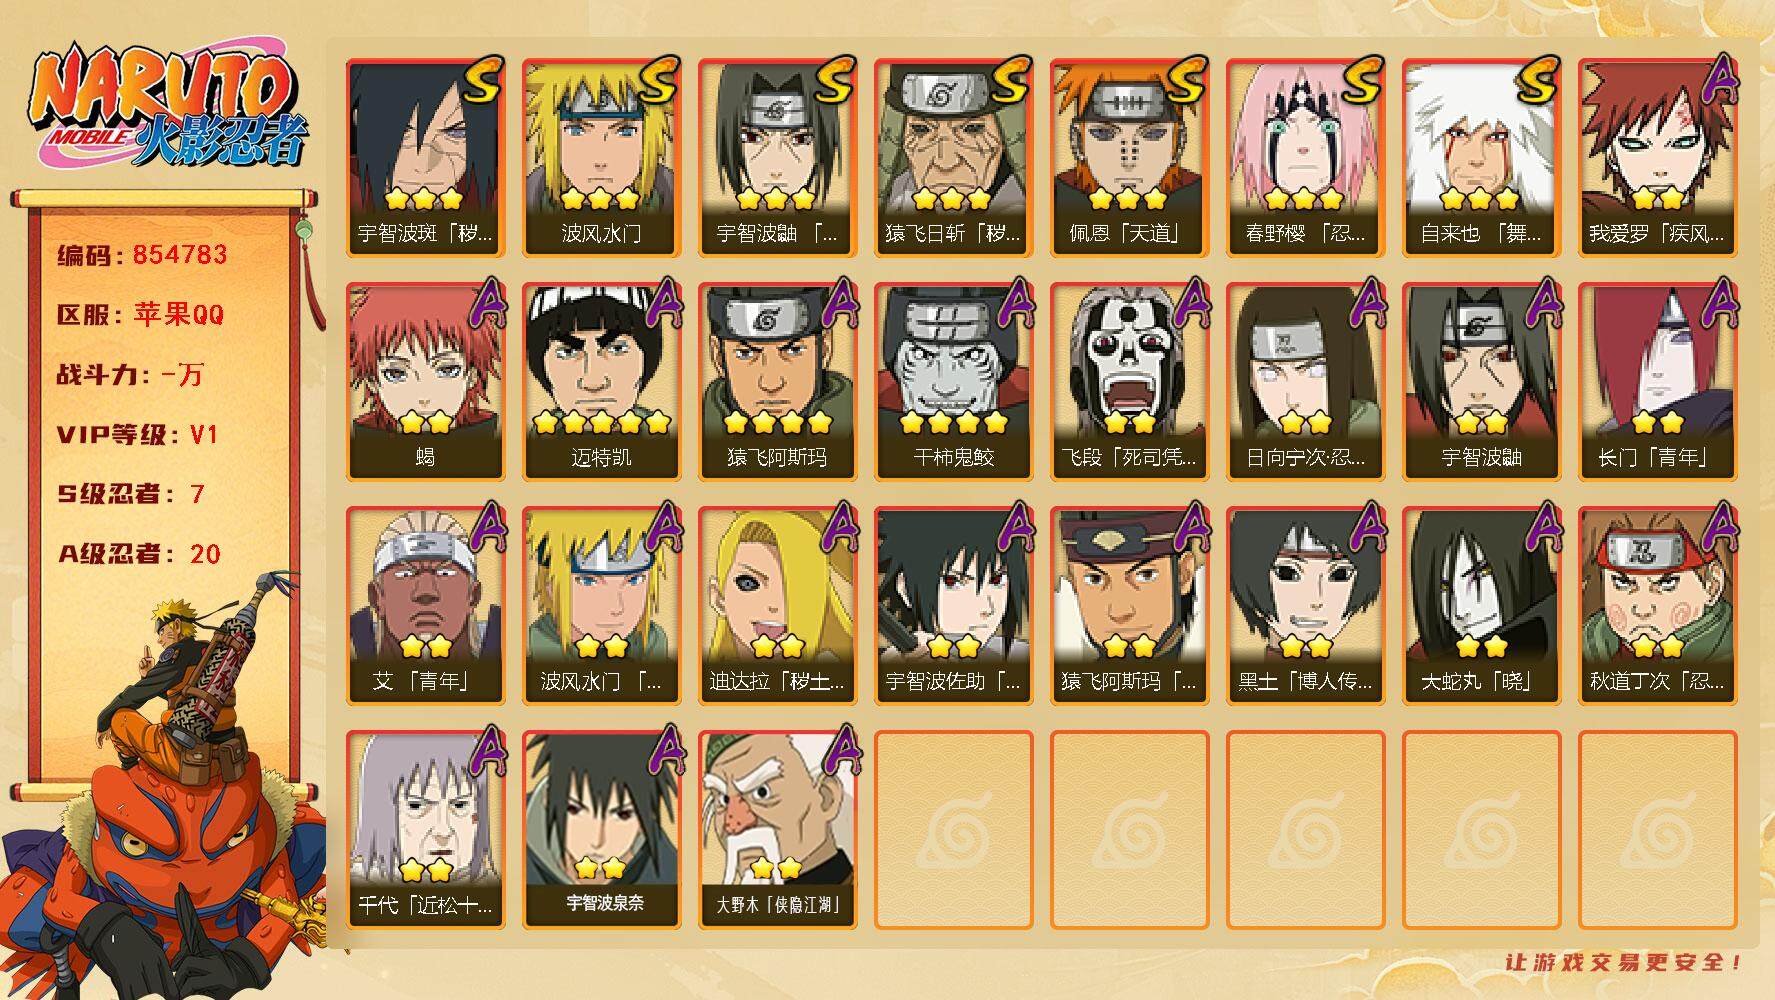Screen dimensions: 1775x1000
Task: Click the S rank badge on 宇智波斑 card
Action: pyautogui.click(x=482, y=80)
